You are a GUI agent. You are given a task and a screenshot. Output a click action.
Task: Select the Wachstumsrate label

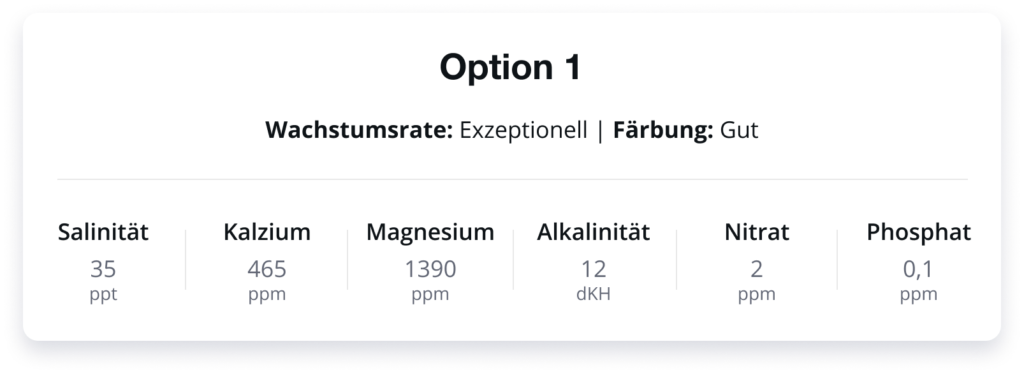pyautogui.click(x=359, y=130)
